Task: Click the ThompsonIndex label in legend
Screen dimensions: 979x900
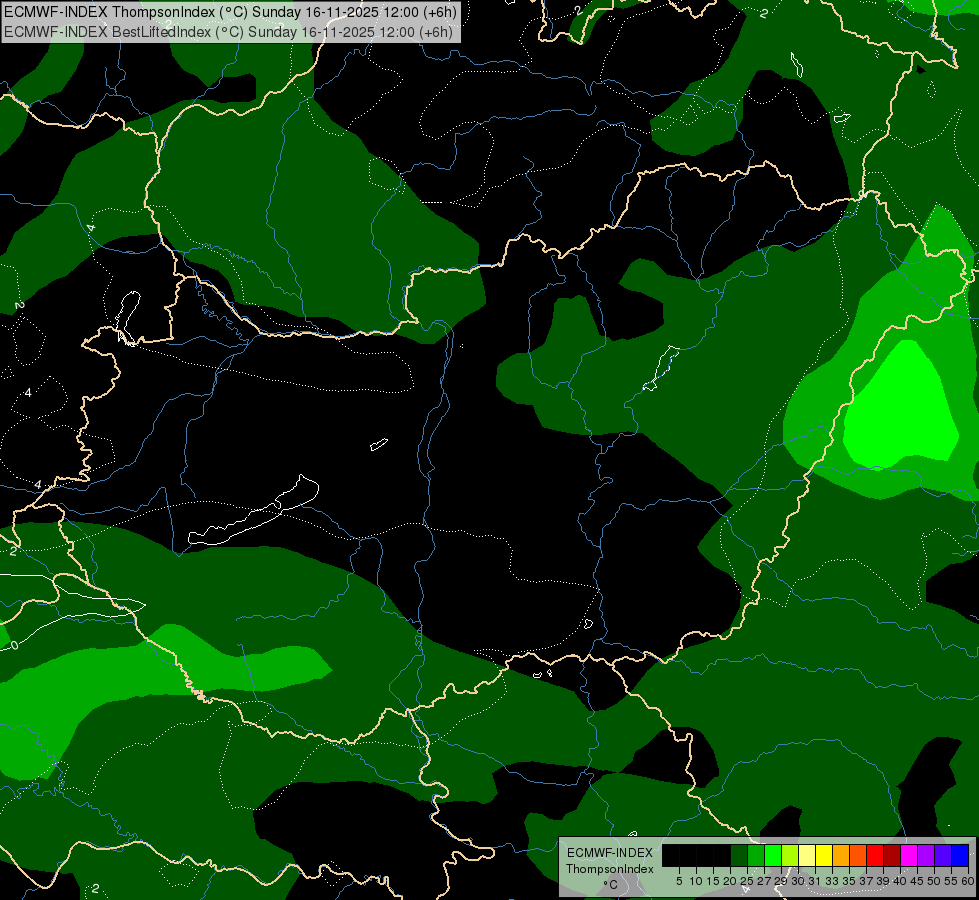Action: [x=609, y=869]
